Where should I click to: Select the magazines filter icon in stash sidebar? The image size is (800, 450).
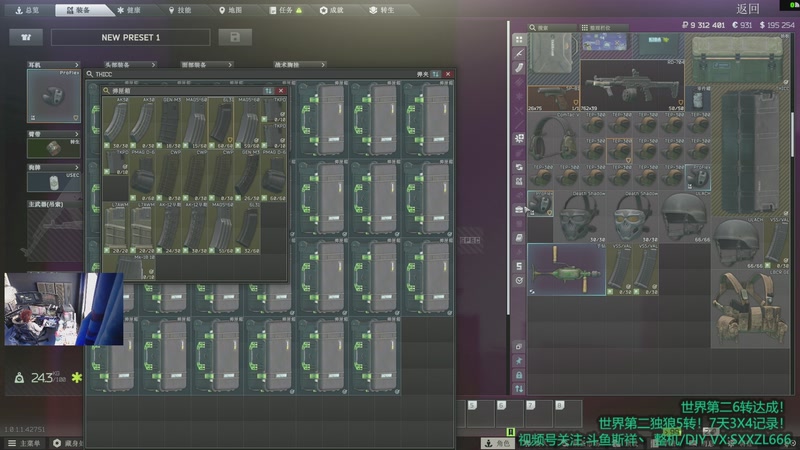point(519,67)
